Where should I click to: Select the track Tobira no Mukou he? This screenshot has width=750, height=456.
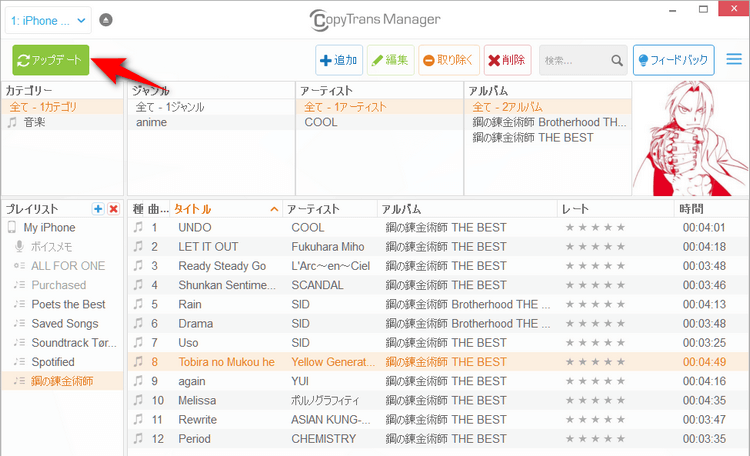438,362
